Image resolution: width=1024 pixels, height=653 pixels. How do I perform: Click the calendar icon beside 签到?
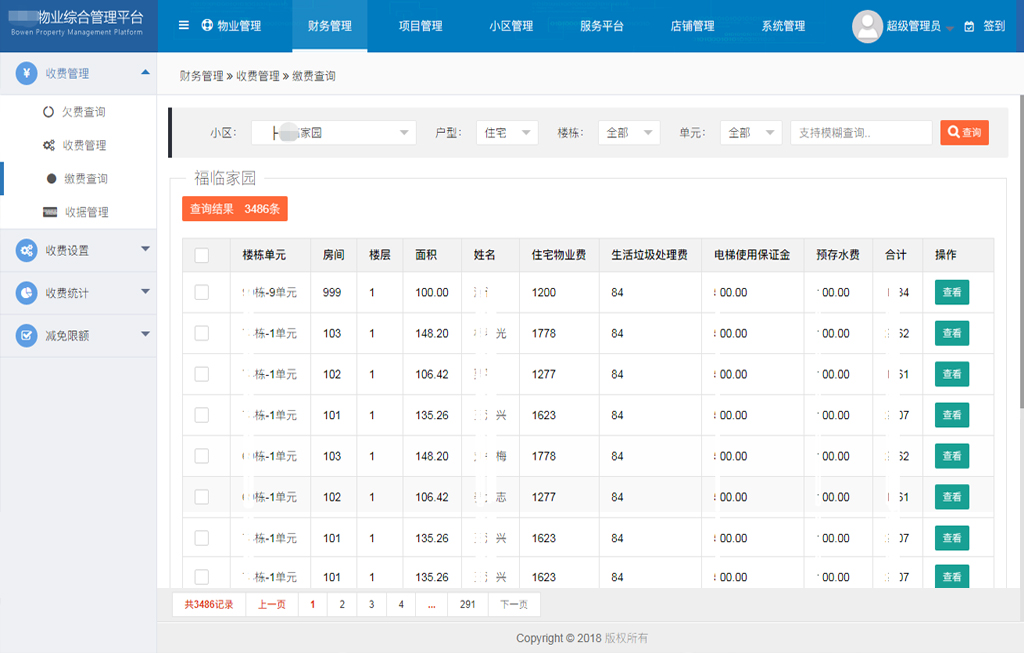coord(969,27)
